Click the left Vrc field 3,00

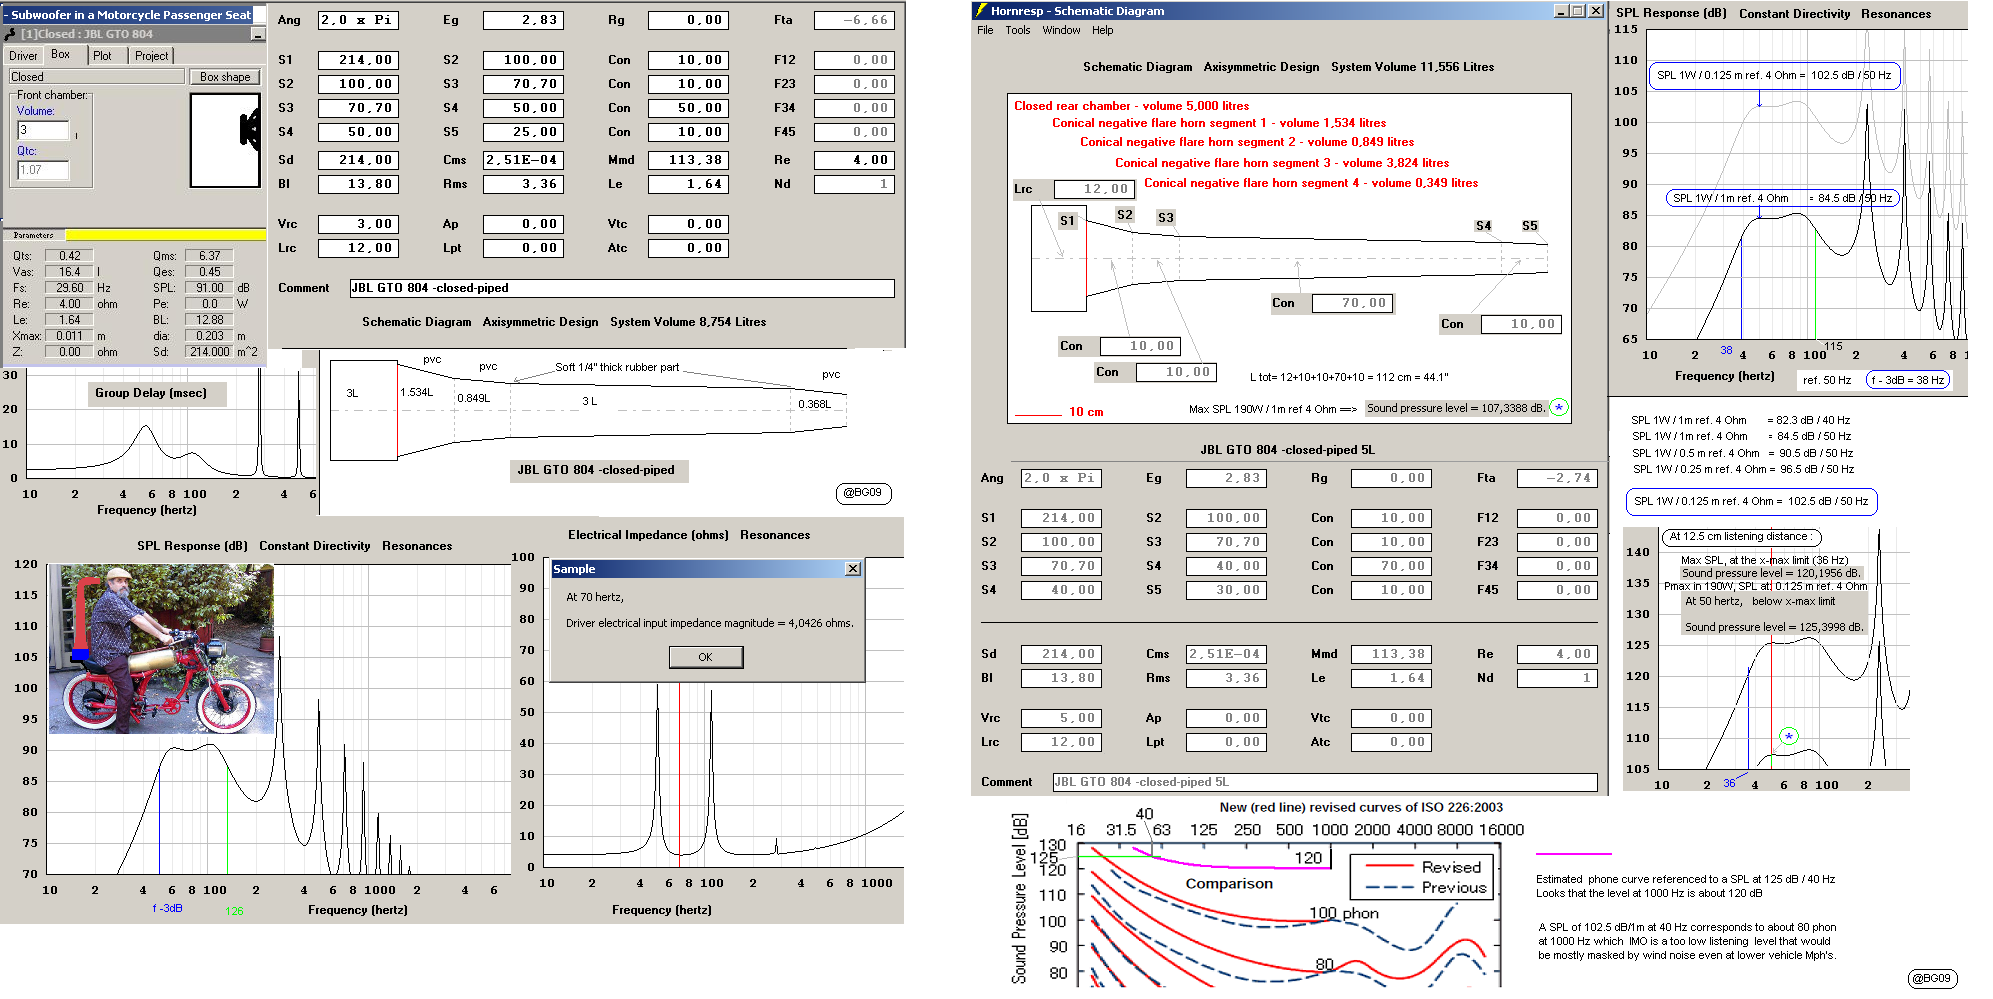coord(358,224)
